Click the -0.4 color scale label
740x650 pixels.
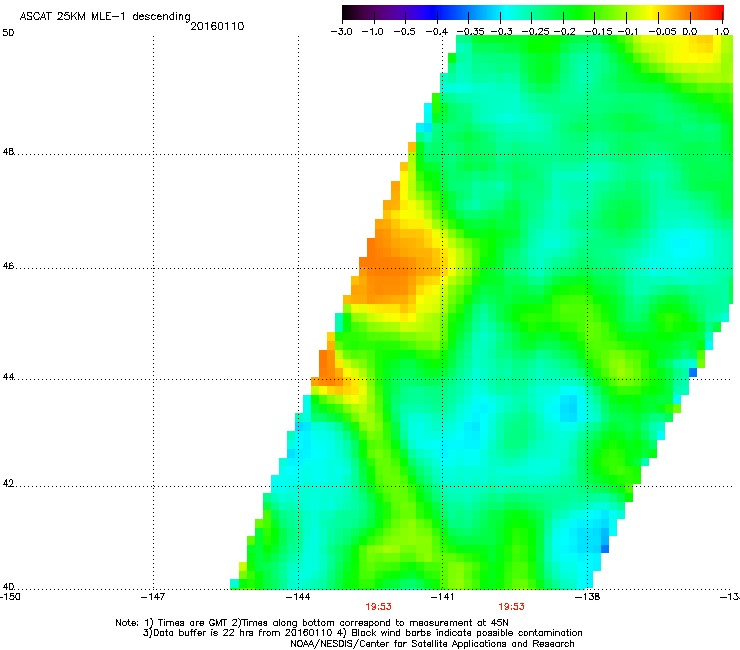437,32
